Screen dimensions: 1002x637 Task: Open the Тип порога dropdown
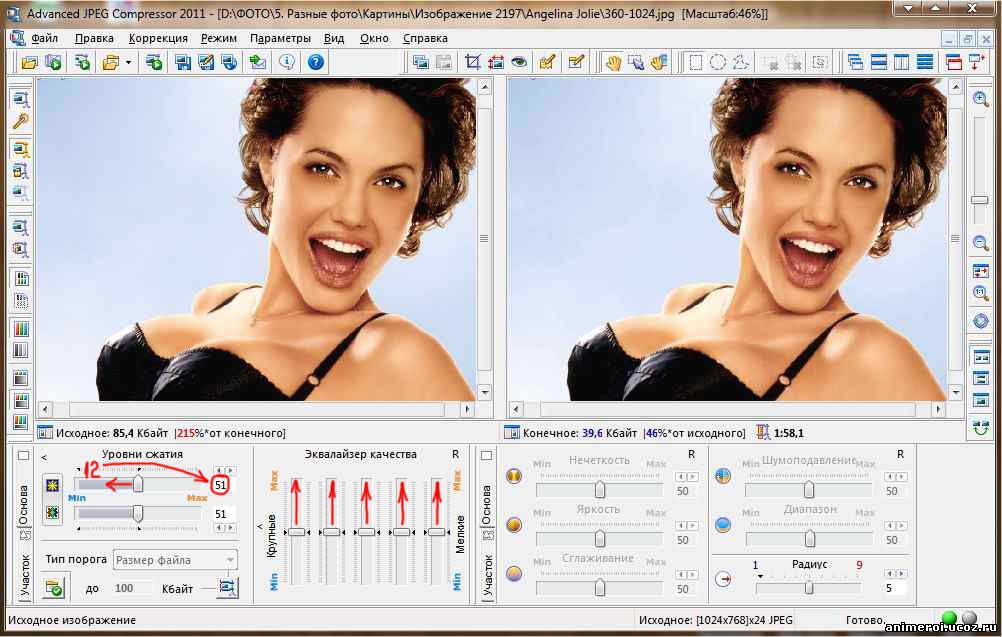(x=175, y=560)
